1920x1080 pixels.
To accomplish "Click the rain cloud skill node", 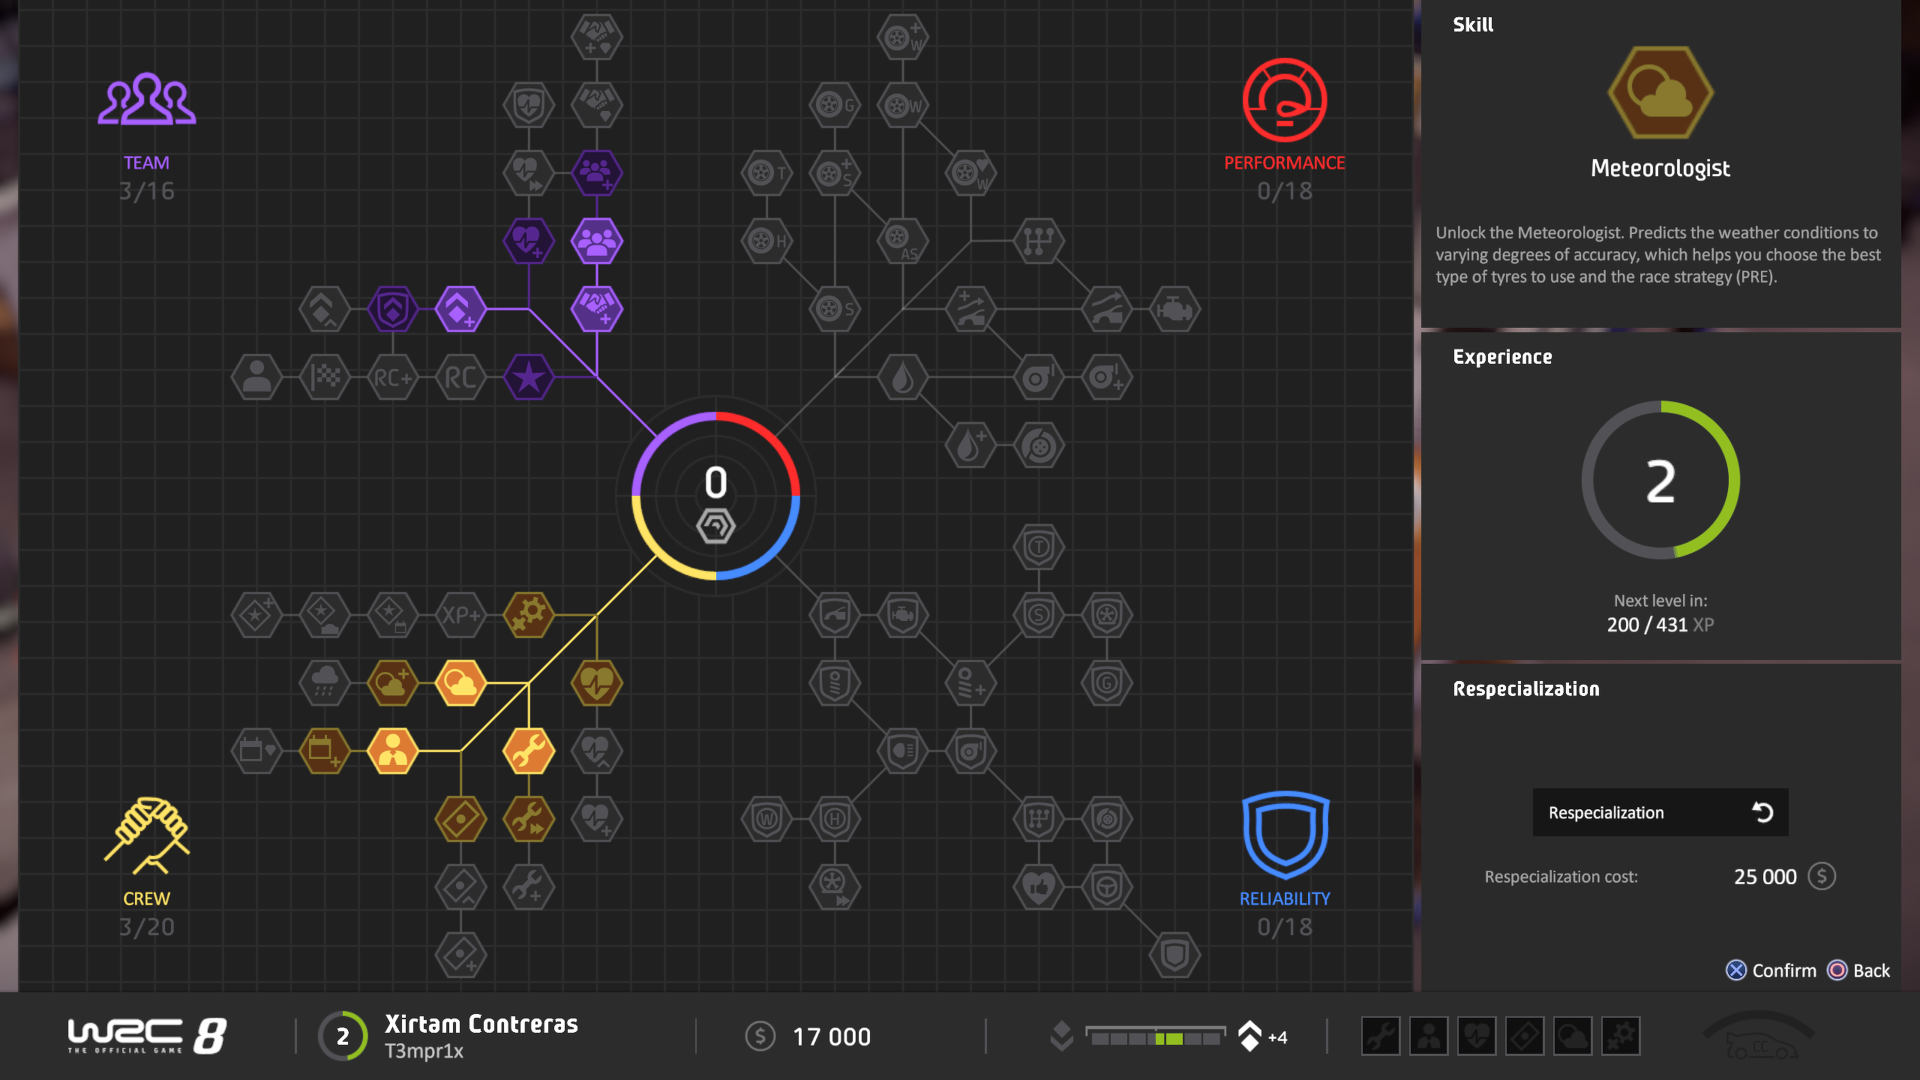I will (x=325, y=683).
